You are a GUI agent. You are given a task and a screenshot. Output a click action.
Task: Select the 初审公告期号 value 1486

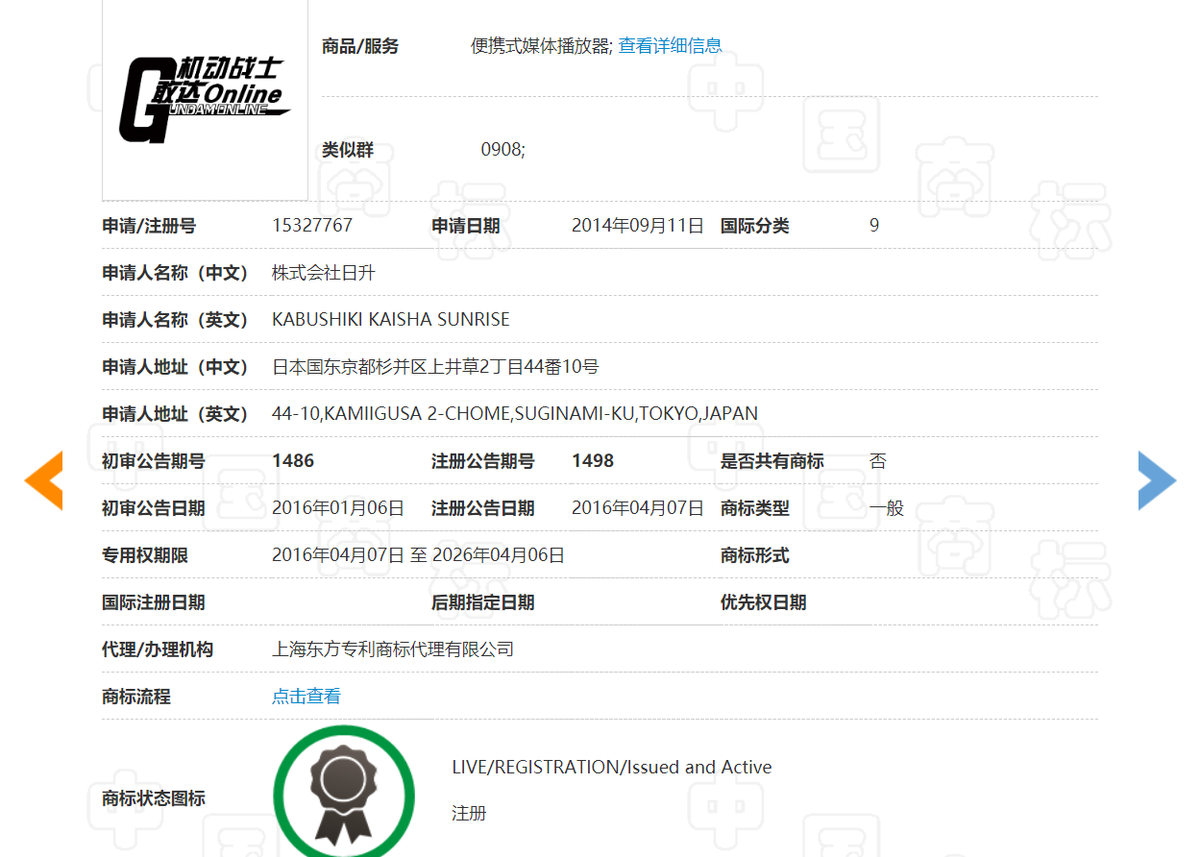click(x=290, y=461)
